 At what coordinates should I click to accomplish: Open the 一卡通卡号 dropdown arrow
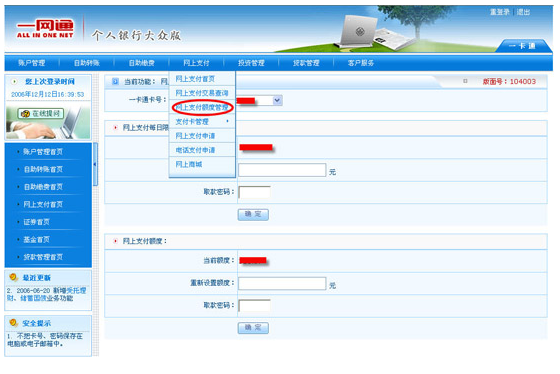[277, 100]
